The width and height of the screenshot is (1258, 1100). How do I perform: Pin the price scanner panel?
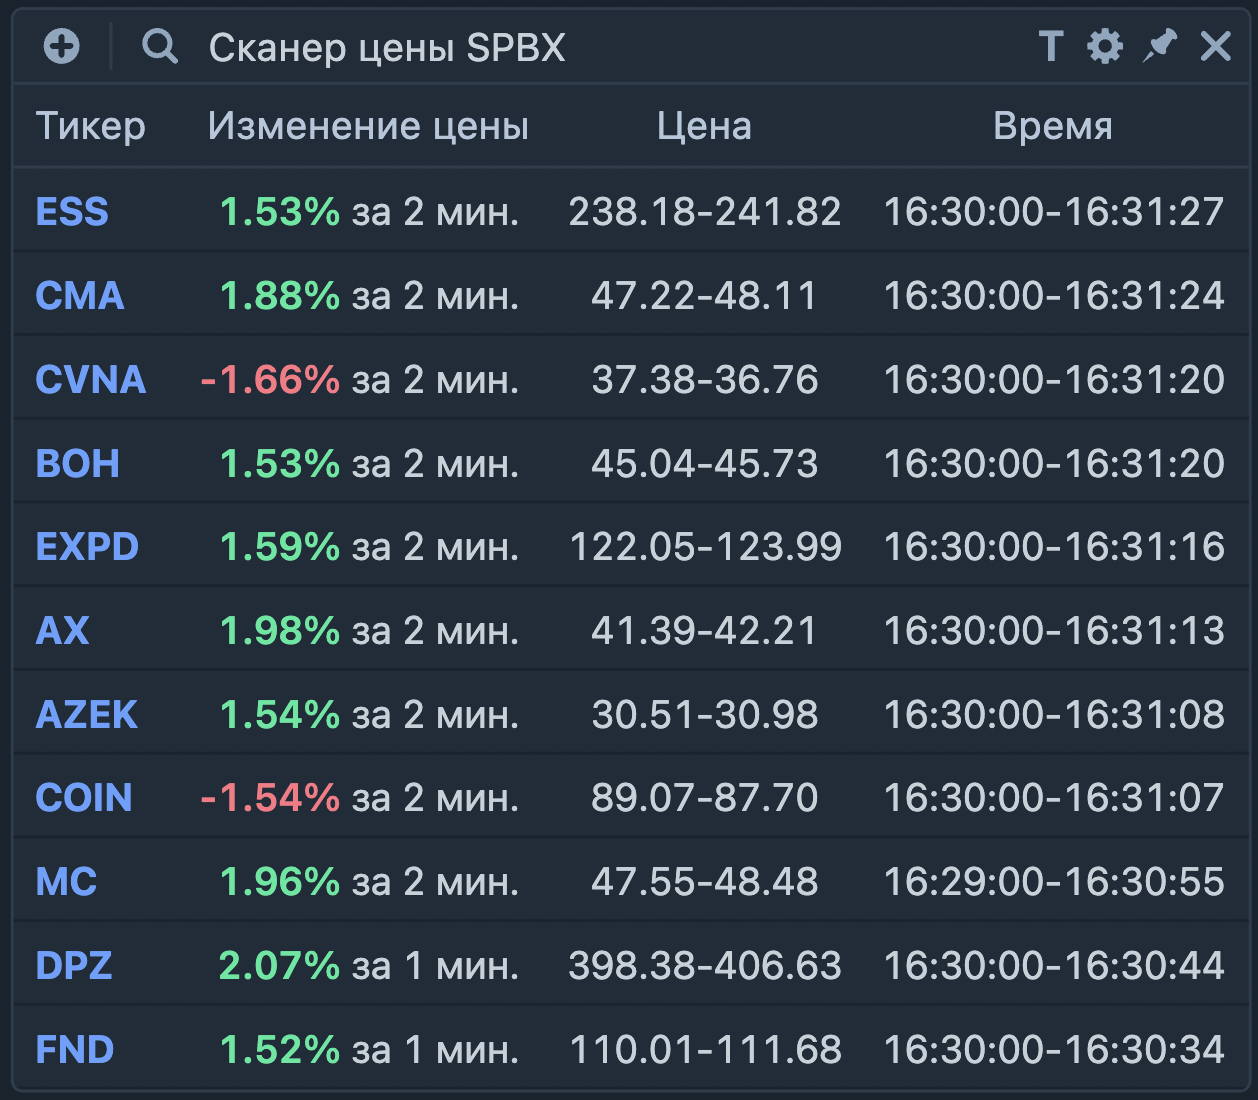tap(1160, 46)
